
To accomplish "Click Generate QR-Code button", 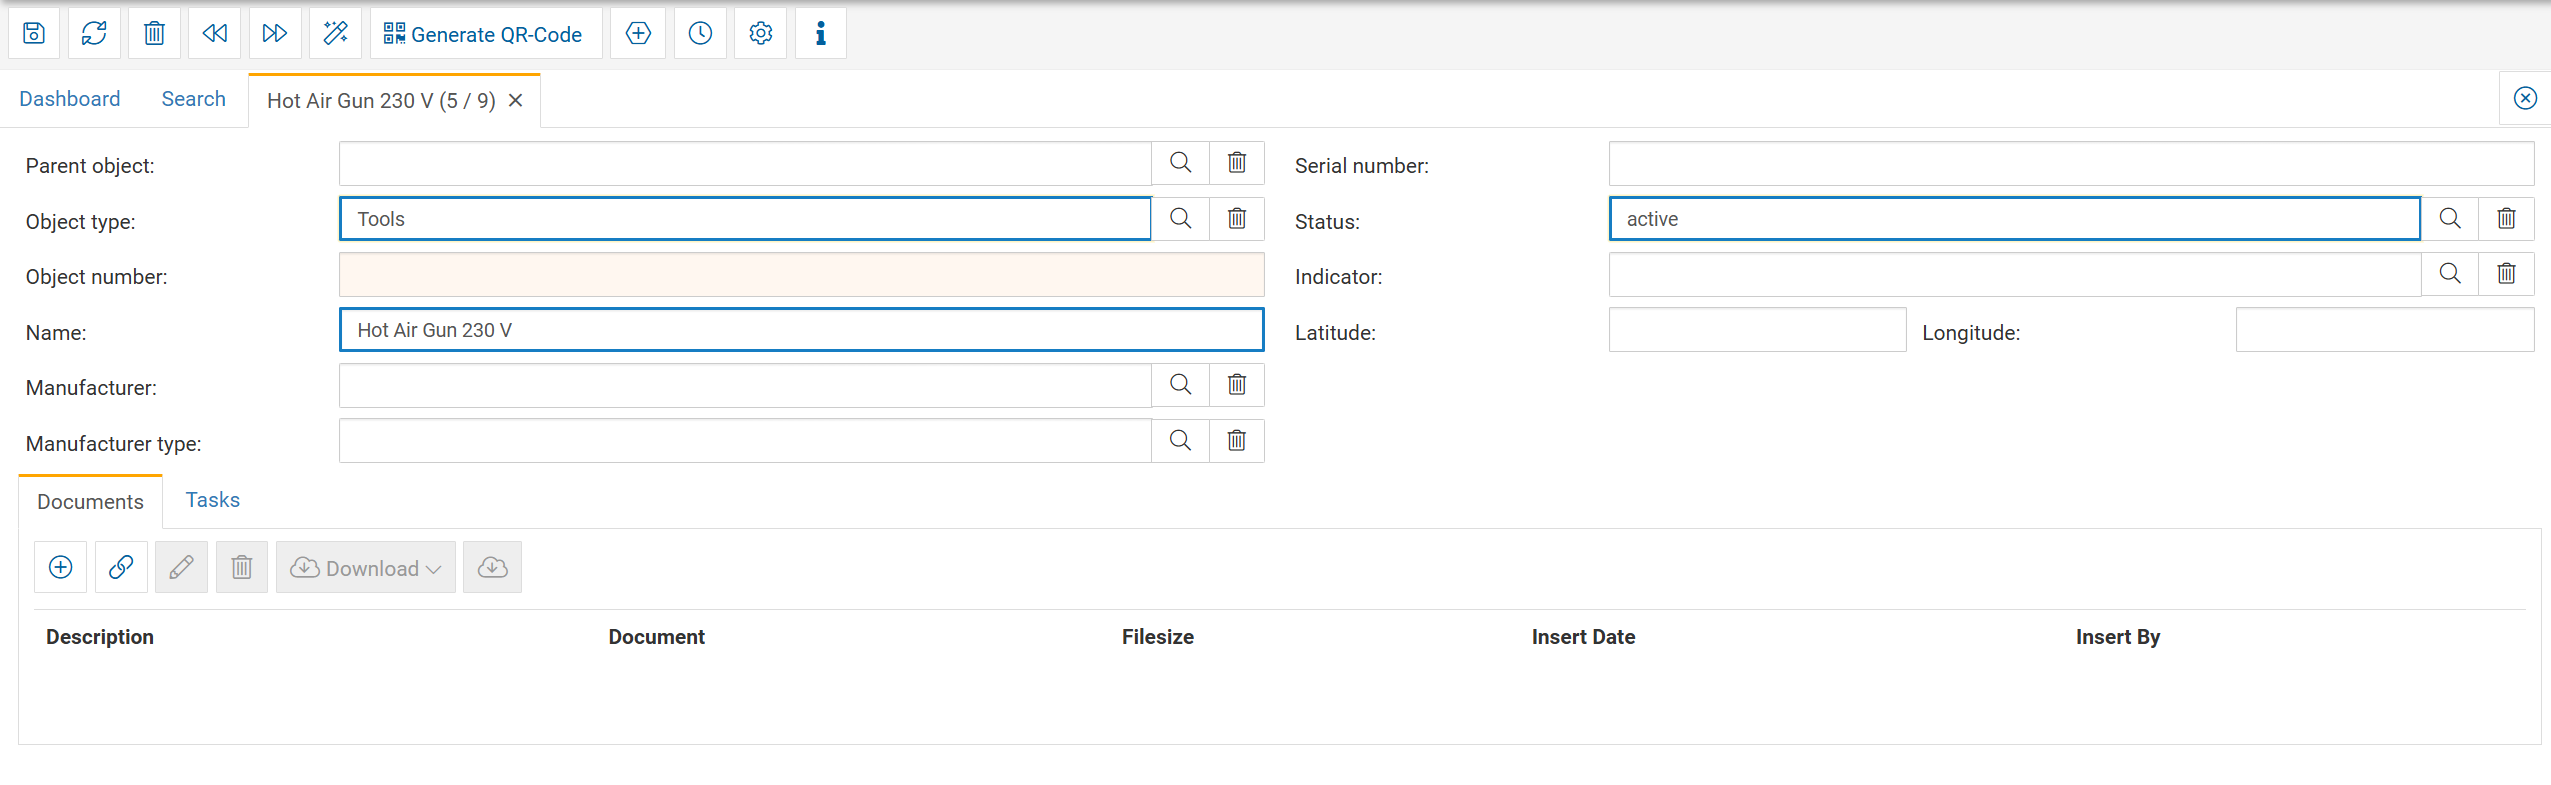I will point(485,34).
